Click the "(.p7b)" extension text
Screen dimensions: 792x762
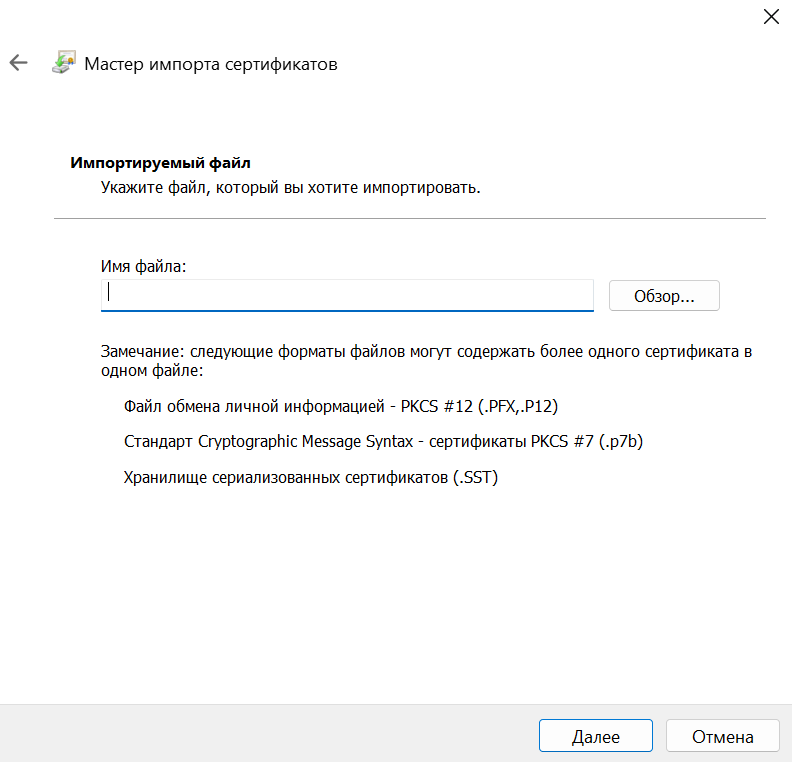620,441
